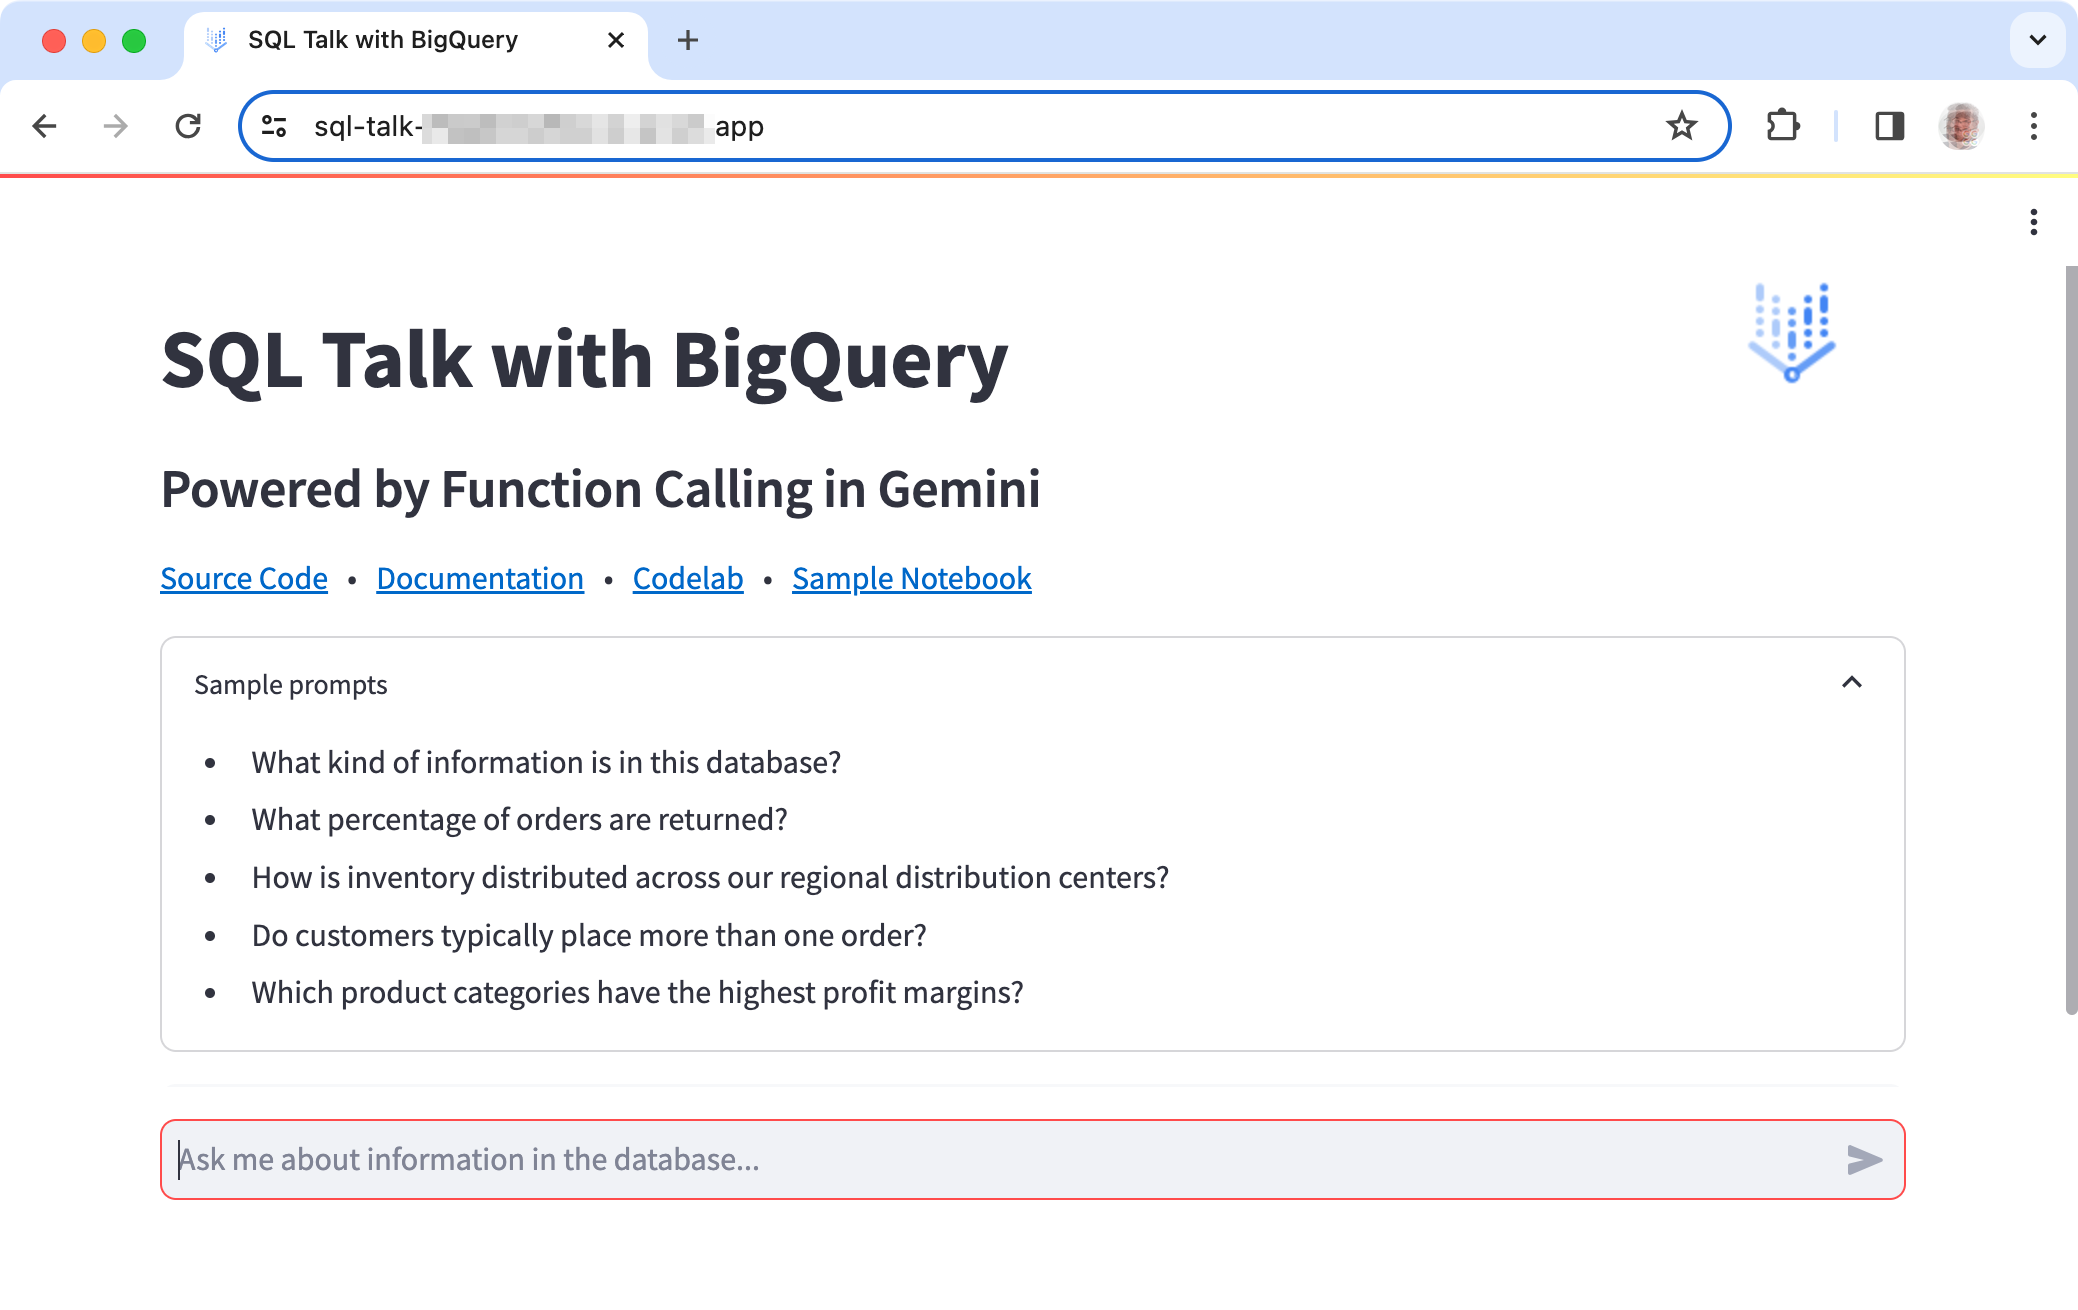Open the Sample Notebook link
This screenshot has height=1310, width=2078.
coord(910,578)
